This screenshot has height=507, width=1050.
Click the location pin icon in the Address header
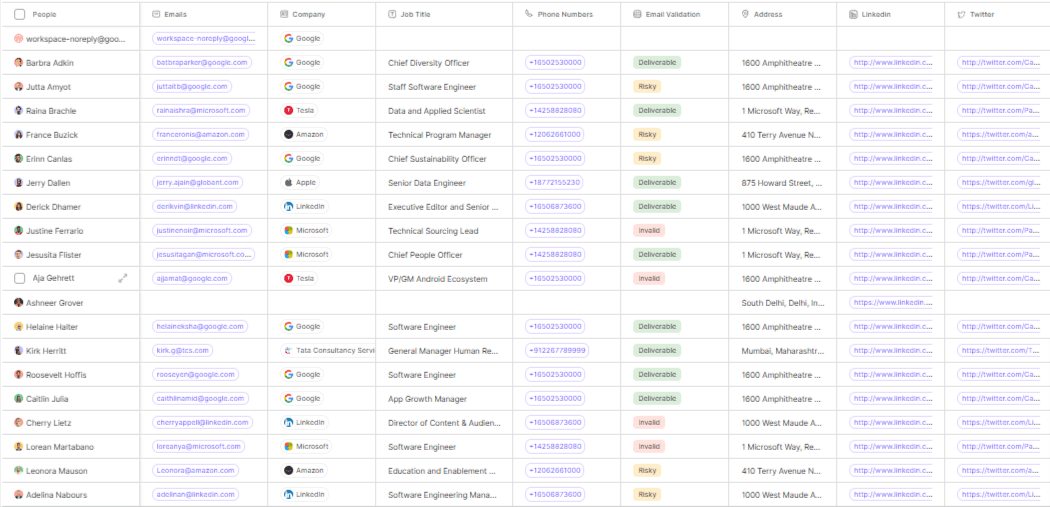point(745,15)
